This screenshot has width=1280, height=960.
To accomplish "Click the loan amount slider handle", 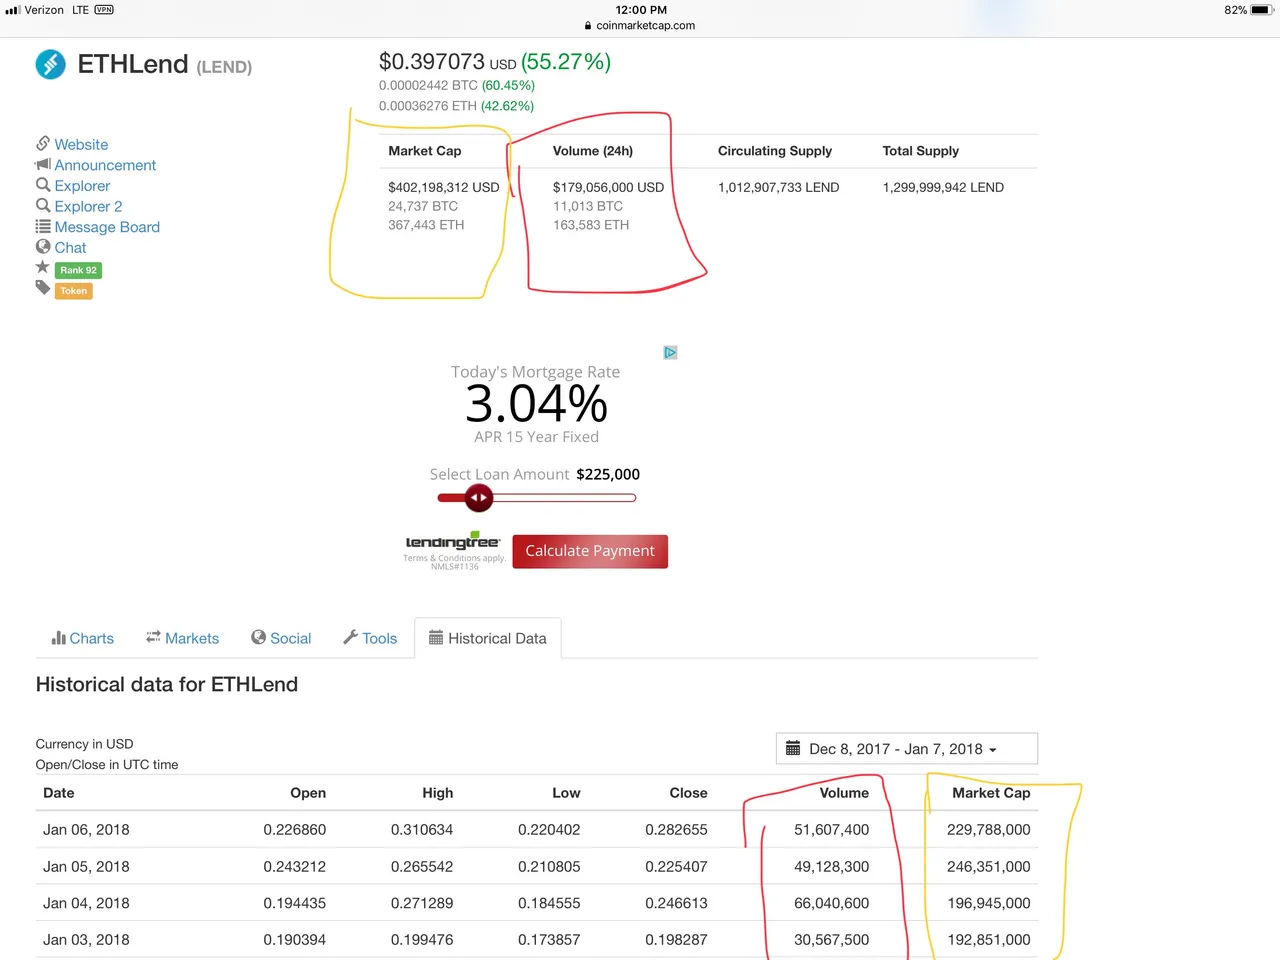I will point(479,497).
